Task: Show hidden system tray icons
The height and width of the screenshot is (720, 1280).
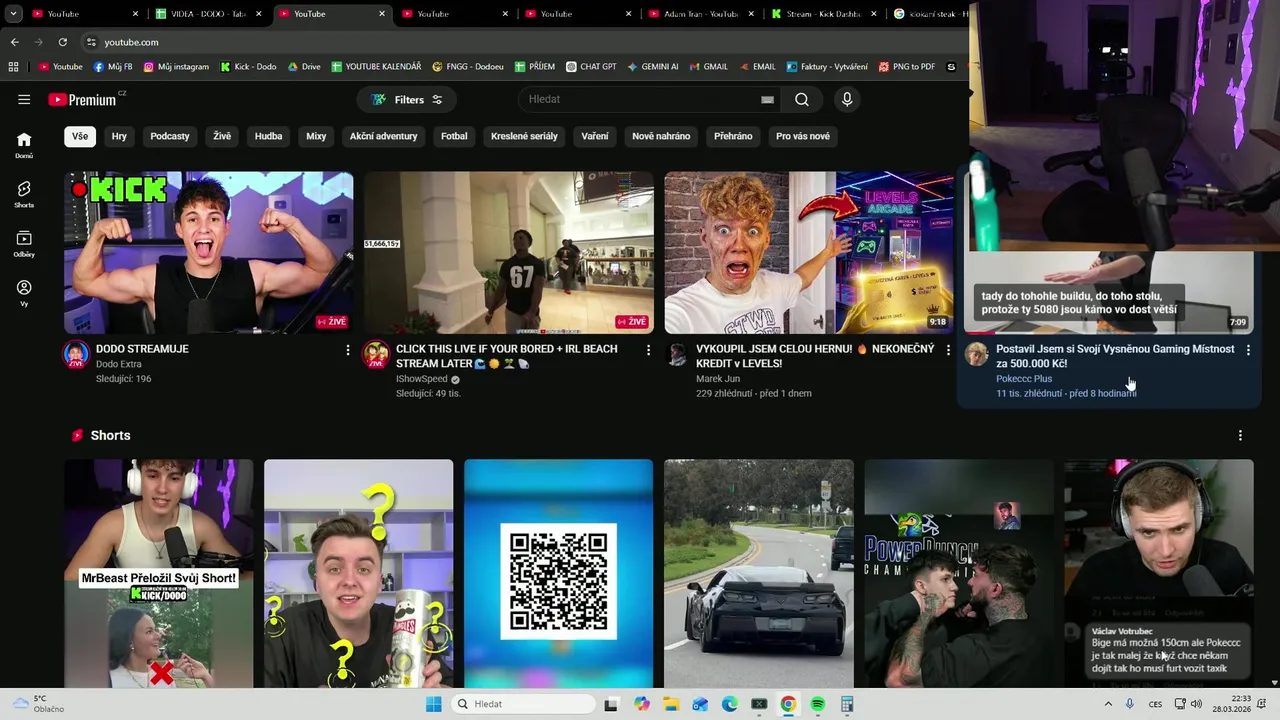Action: click(x=1108, y=704)
